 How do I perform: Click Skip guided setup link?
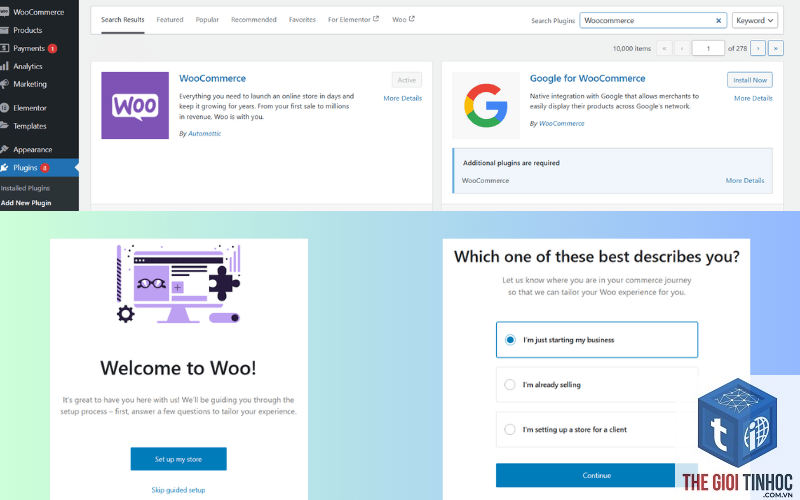pos(178,490)
